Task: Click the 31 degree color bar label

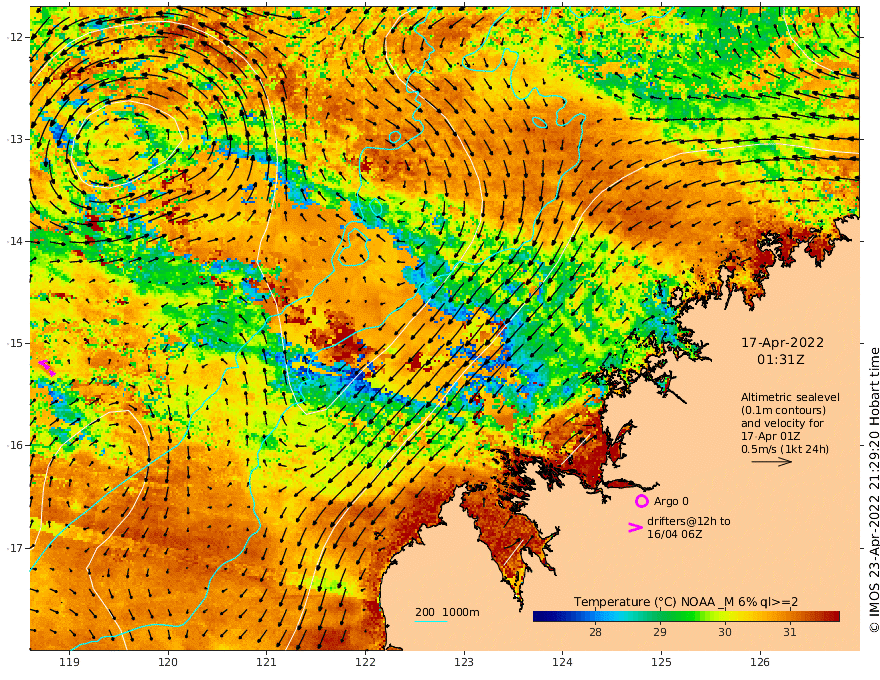Action: pos(789,632)
